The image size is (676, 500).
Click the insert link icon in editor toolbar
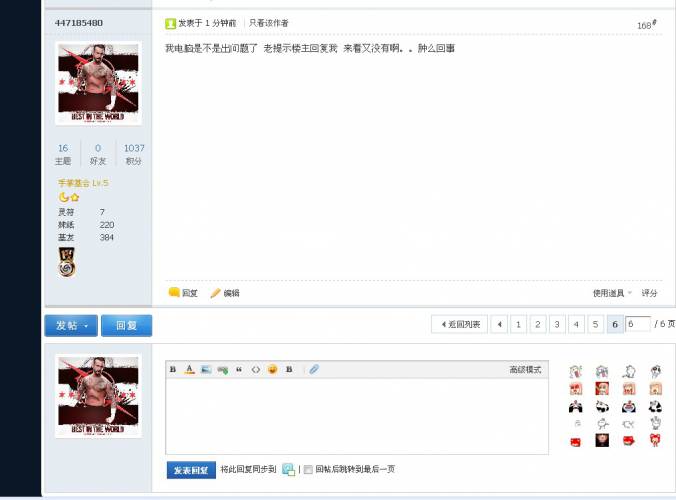222,370
